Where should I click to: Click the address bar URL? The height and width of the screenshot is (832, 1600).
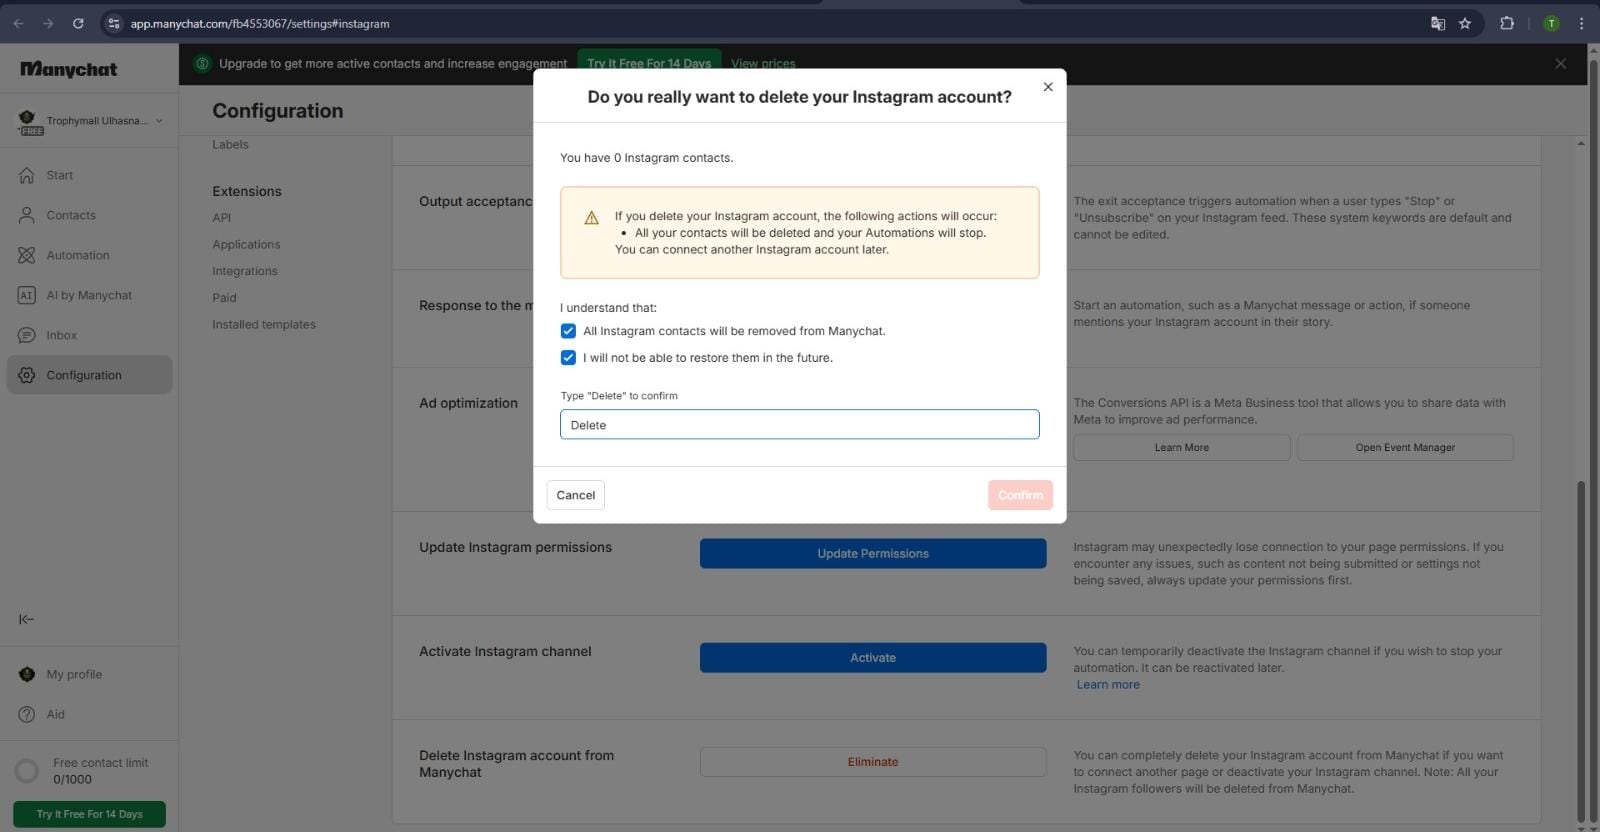pyautogui.click(x=260, y=23)
